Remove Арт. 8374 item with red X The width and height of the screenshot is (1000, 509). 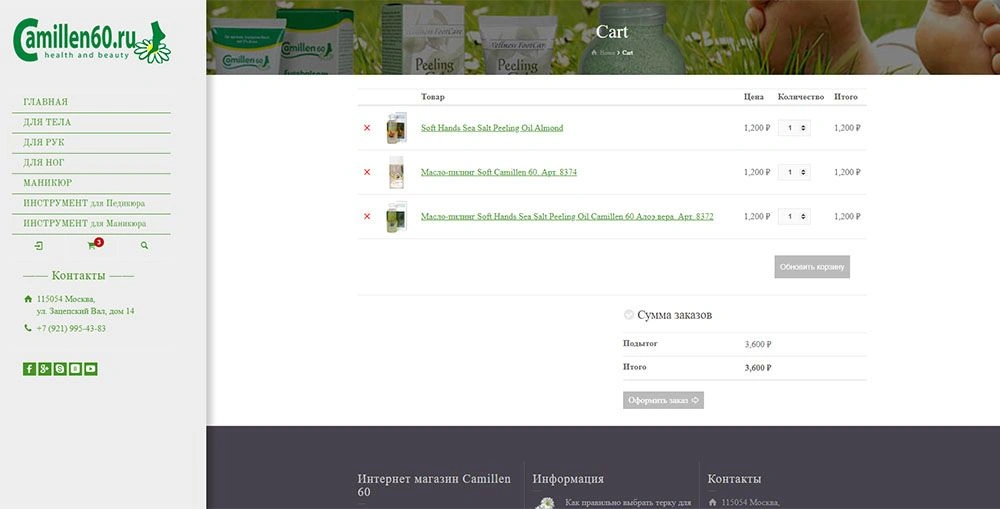(367, 172)
